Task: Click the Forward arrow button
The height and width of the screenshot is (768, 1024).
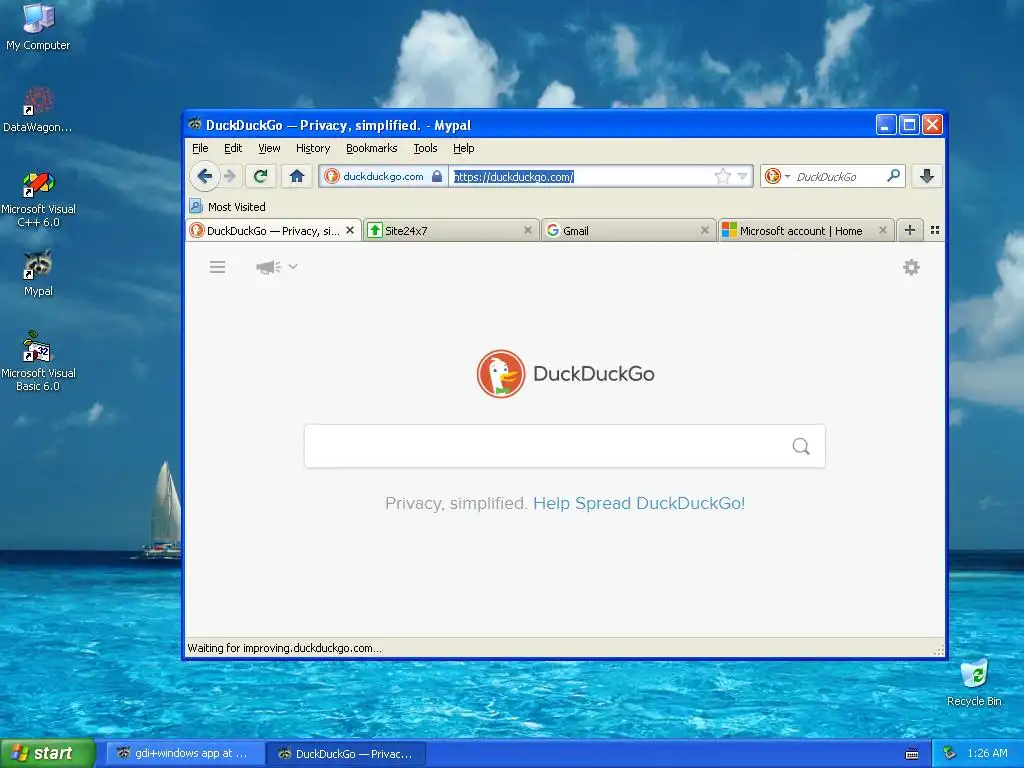Action: 230,176
